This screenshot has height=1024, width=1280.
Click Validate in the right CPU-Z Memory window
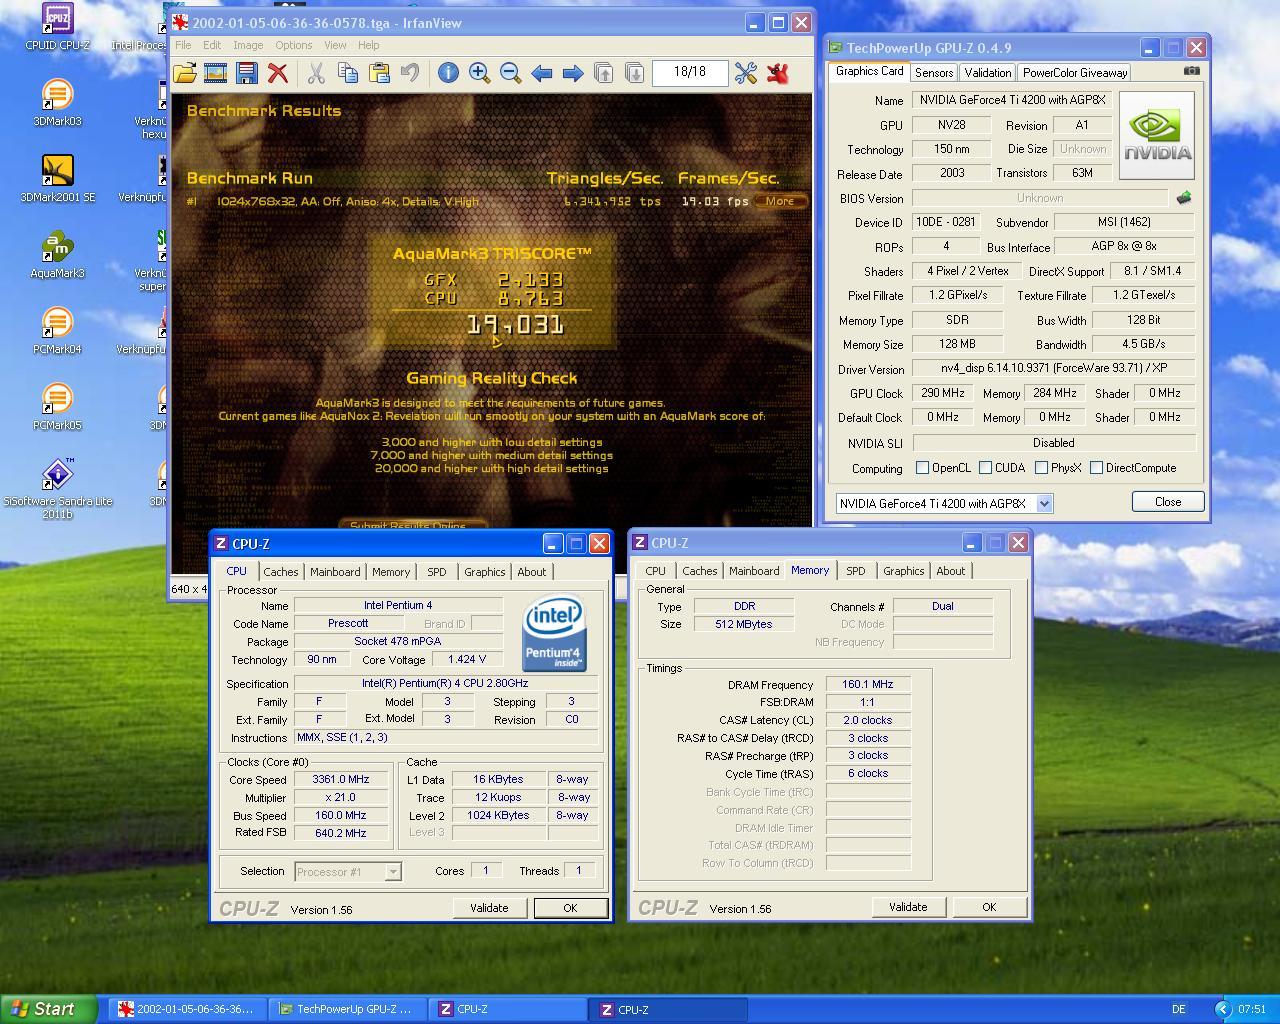(x=908, y=907)
